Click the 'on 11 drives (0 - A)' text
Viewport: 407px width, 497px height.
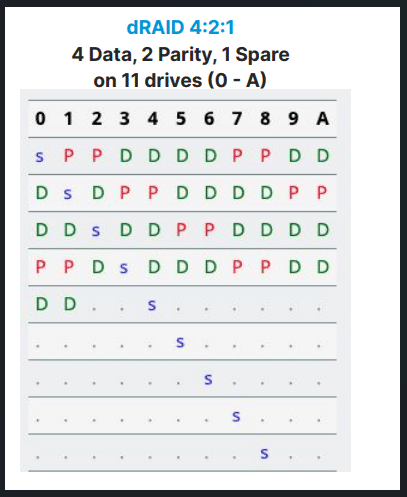[x=180, y=80]
